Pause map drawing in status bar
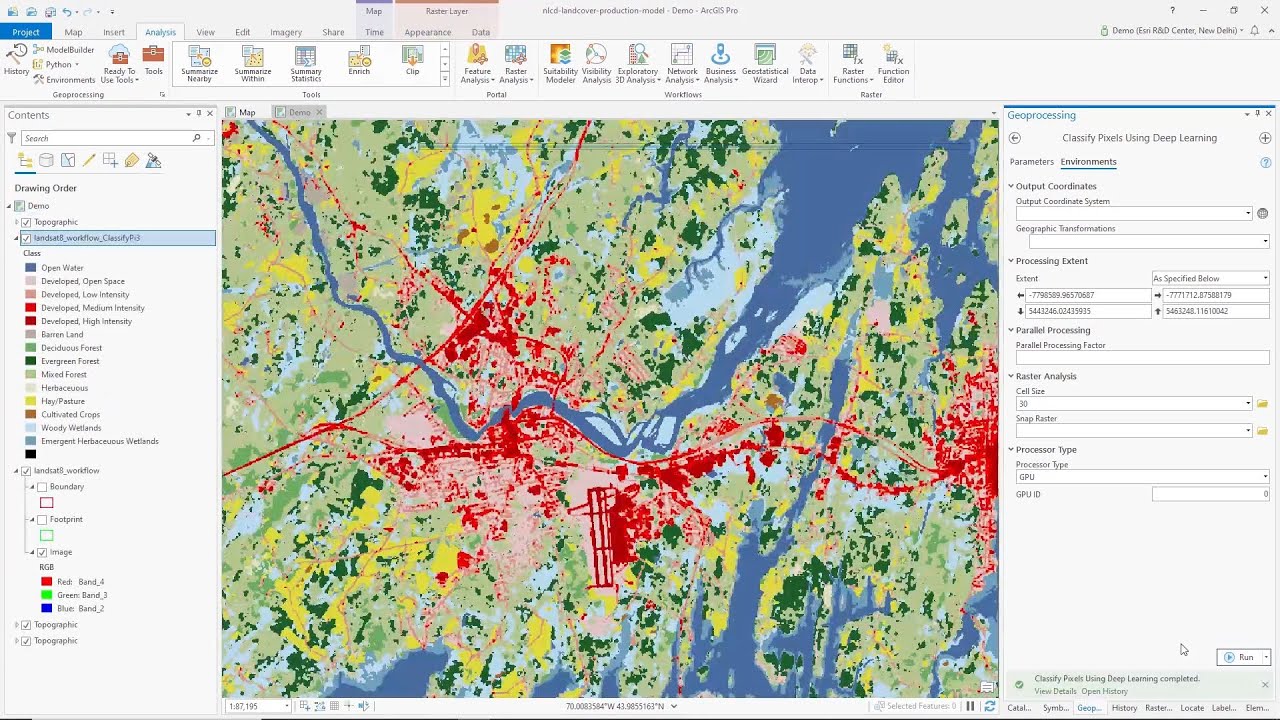This screenshot has height=720, width=1280. [x=970, y=706]
